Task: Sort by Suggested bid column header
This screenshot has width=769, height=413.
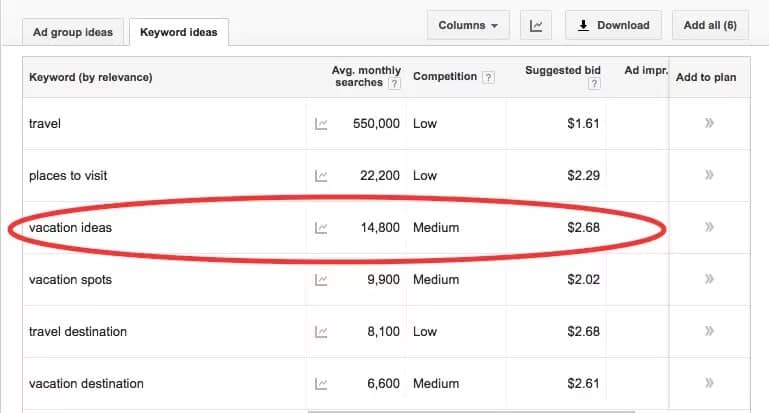Action: [x=563, y=70]
